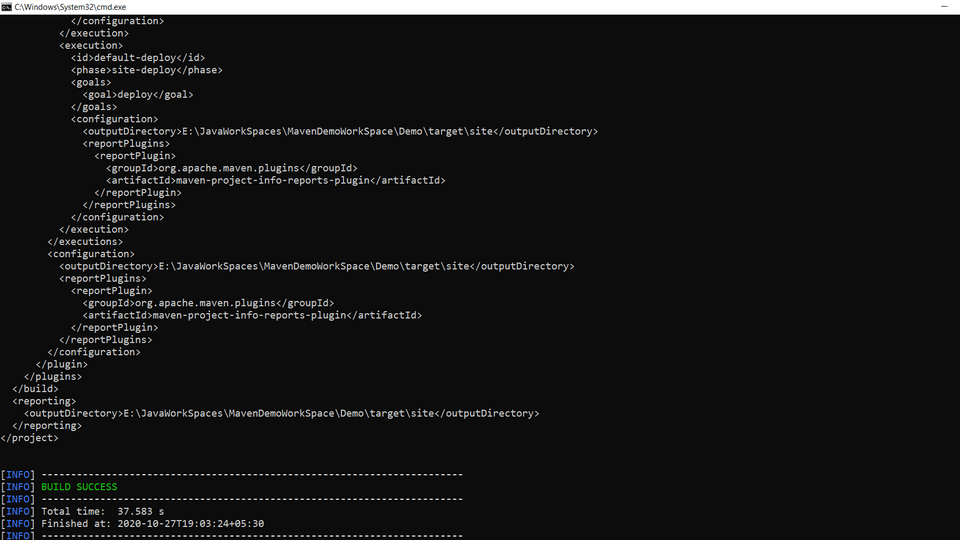This screenshot has width=960, height=540.
Task: Click the green BUILD SUCCESS message
Action: [x=79, y=487]
